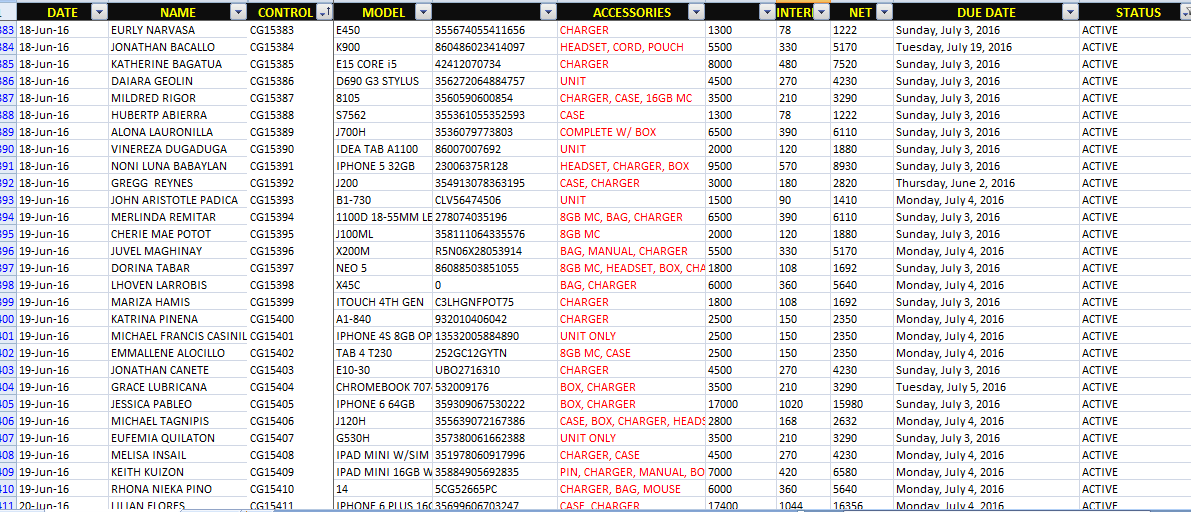Select serial cell 5CG52665PC
Image resolution: width=1191 pixels, height=512 pixels.
(494, 489)
